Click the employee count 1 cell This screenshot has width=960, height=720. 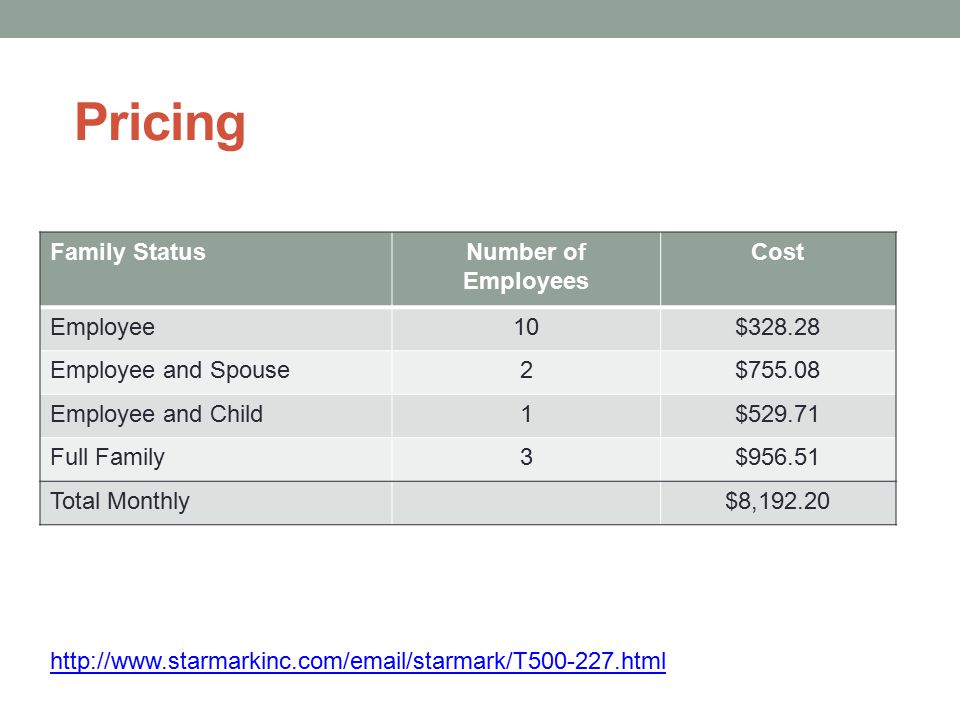click(526, 414)
